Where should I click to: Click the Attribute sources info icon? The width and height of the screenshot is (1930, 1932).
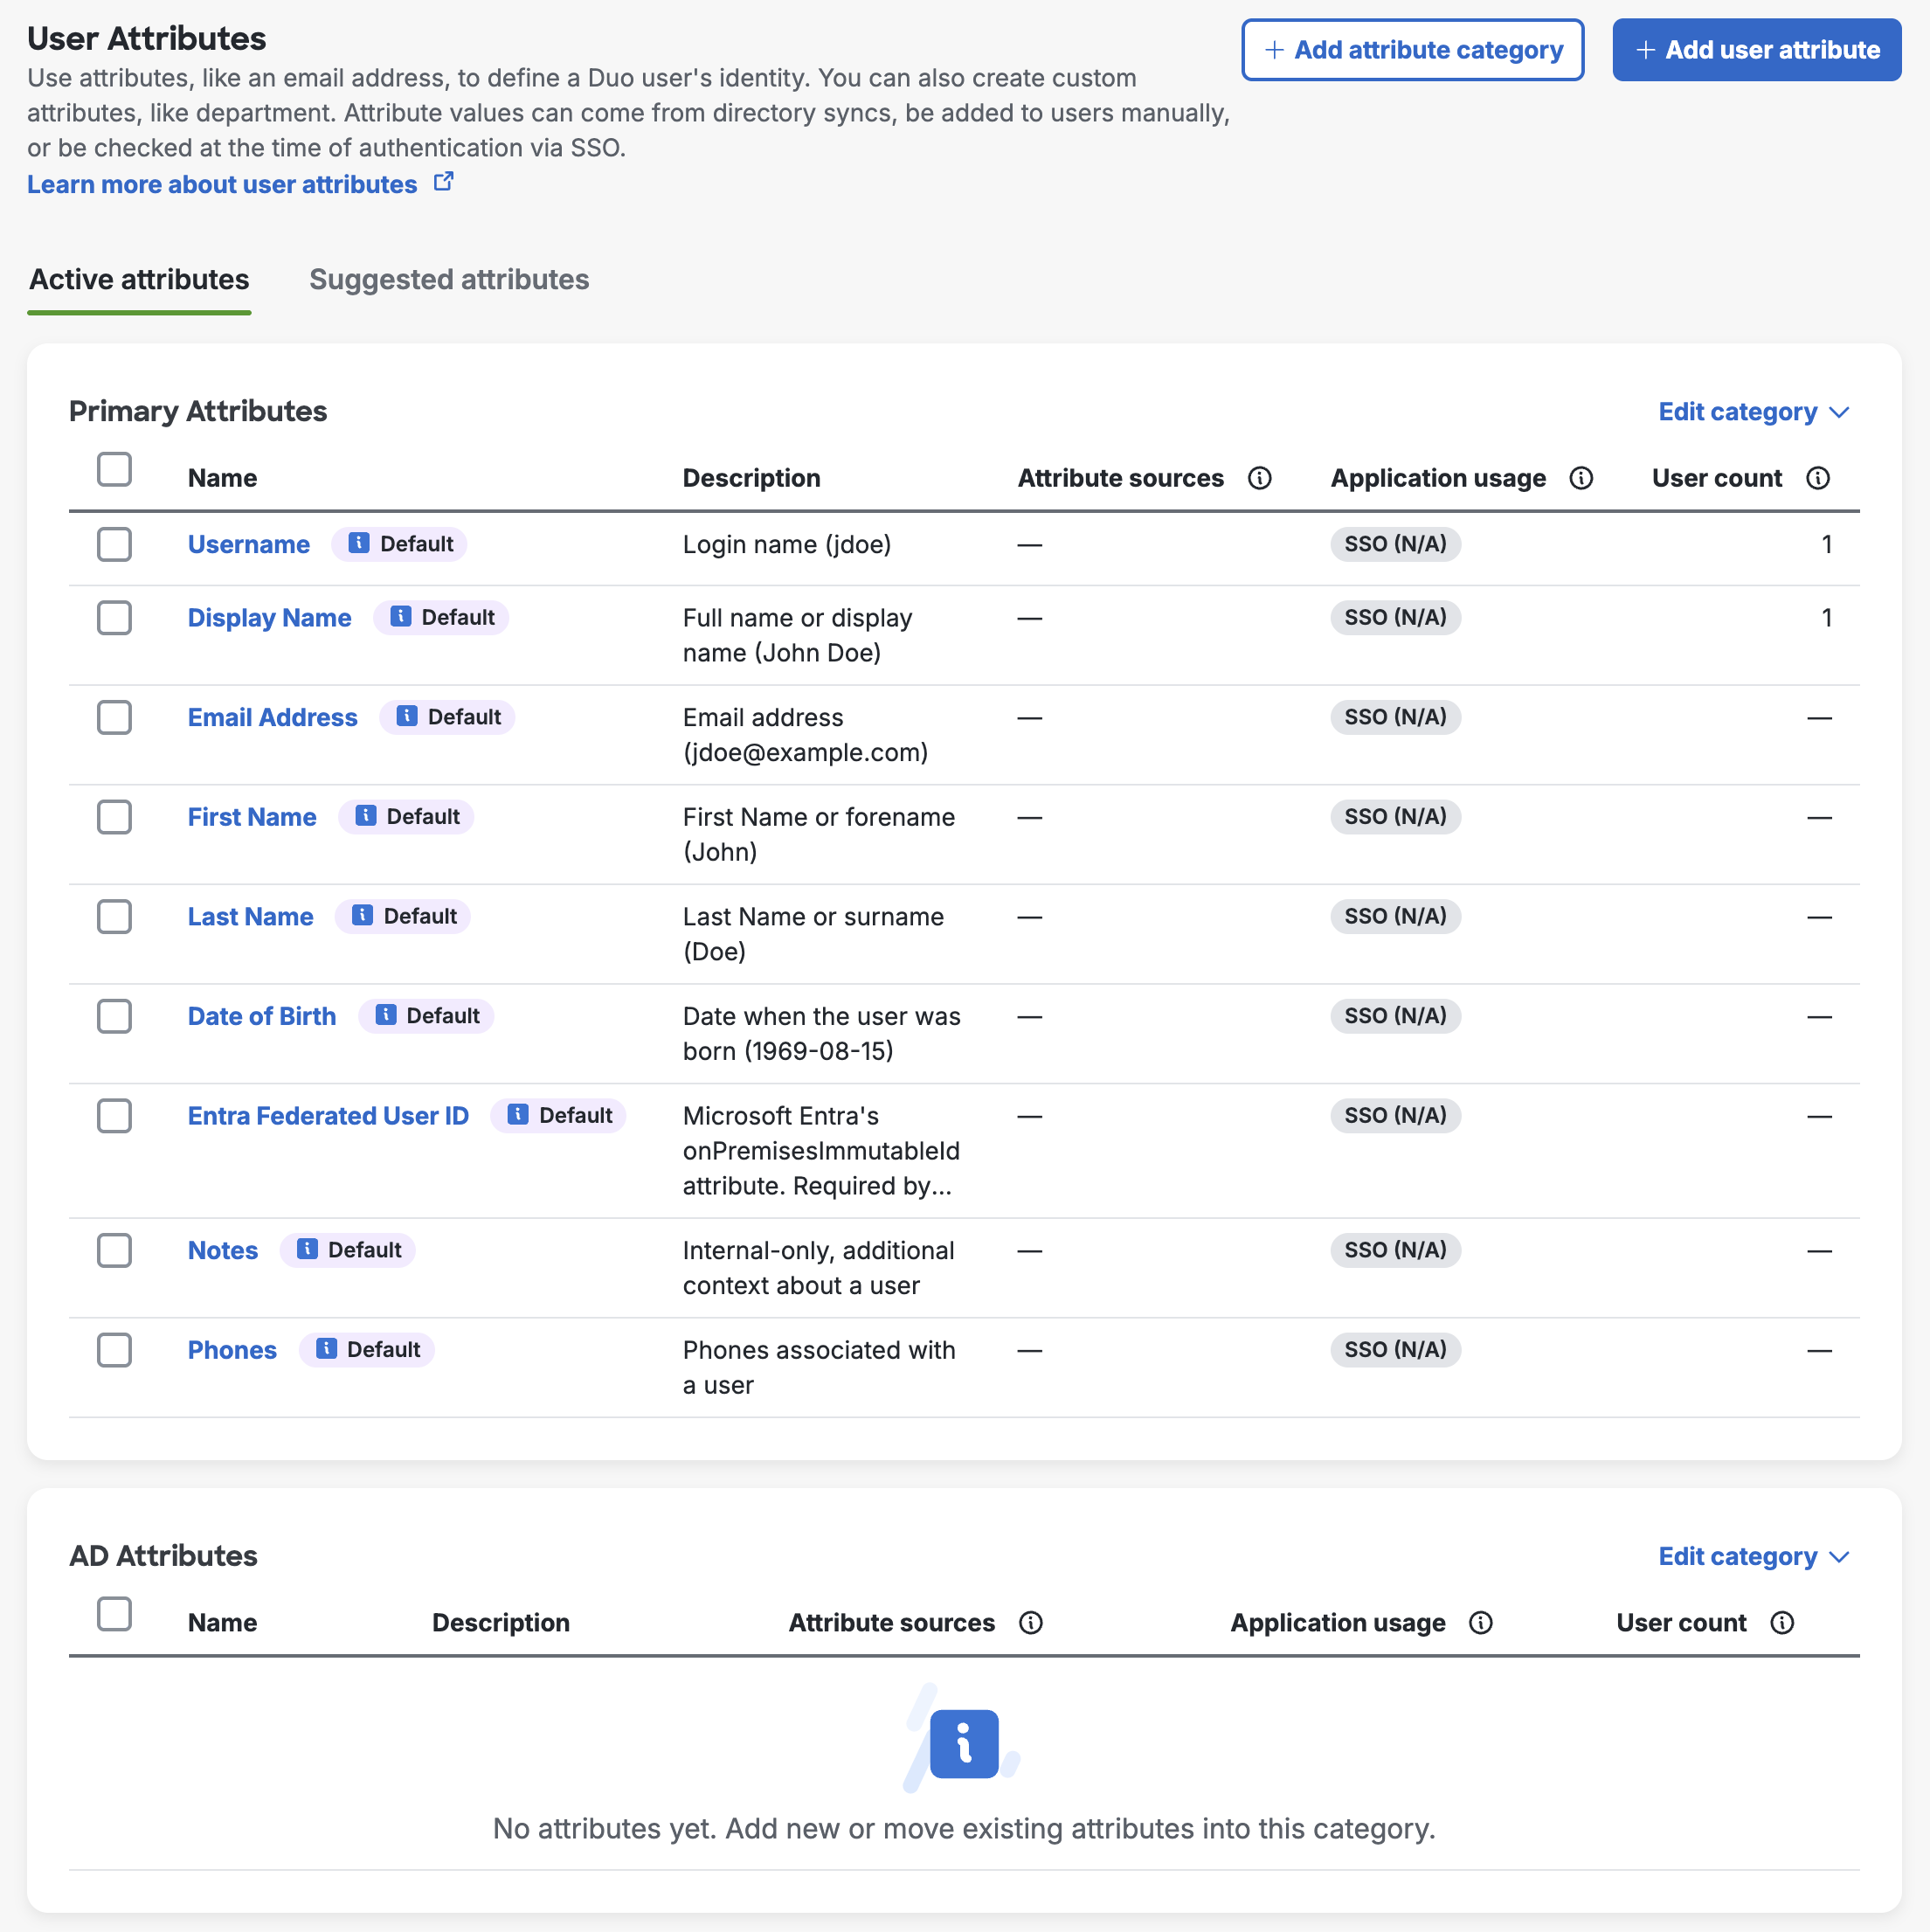tap(1260, 478)
